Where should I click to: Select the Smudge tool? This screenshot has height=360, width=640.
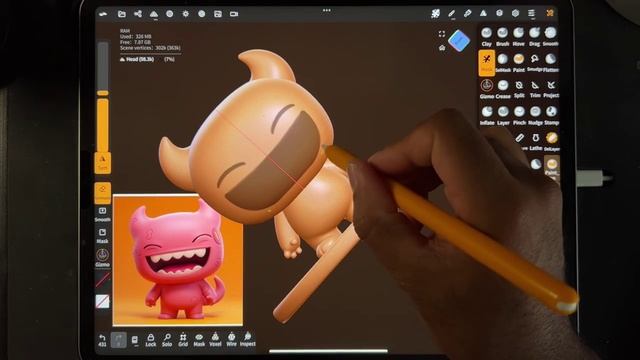pos(535,62)
